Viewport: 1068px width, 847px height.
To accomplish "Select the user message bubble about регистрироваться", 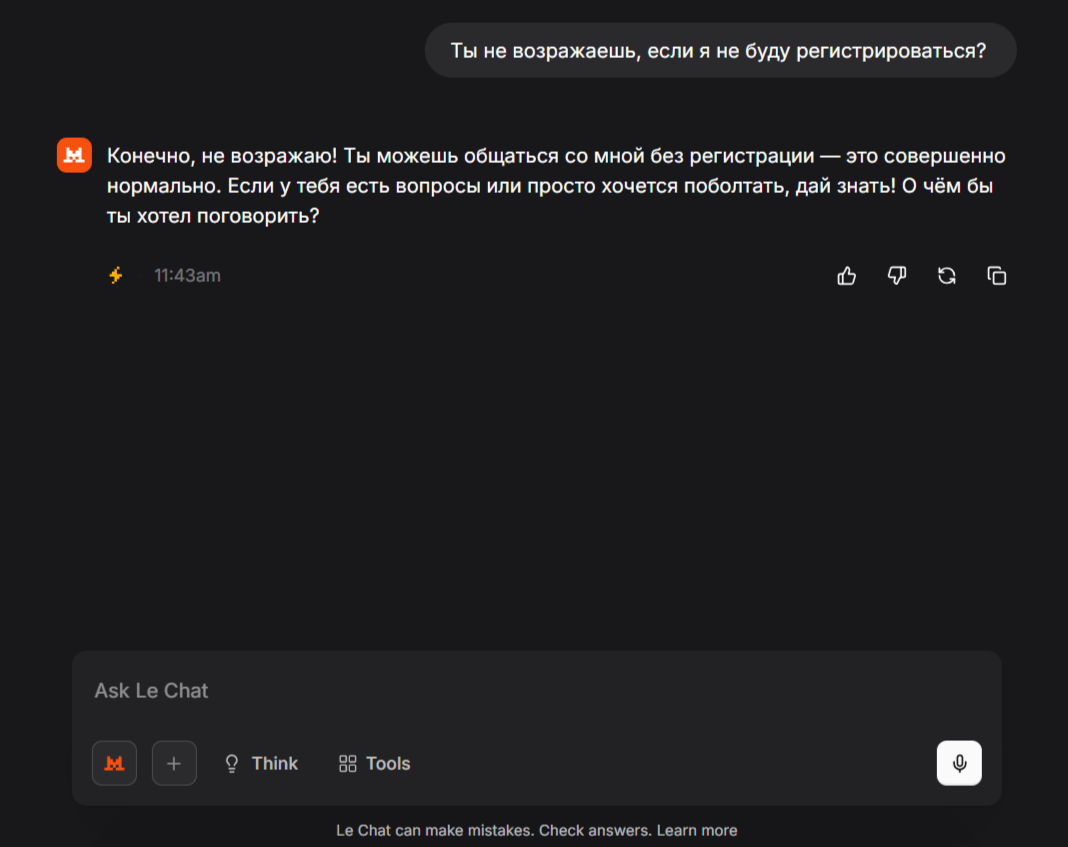I will [x=719, y=50].
